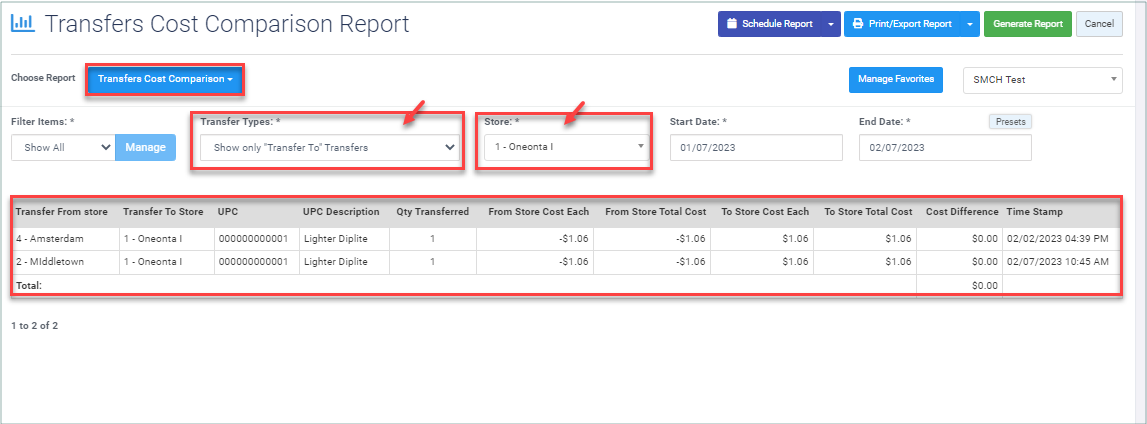Open Schedule Report split-button arrow
1147x424 pixels.
point(830,23)
